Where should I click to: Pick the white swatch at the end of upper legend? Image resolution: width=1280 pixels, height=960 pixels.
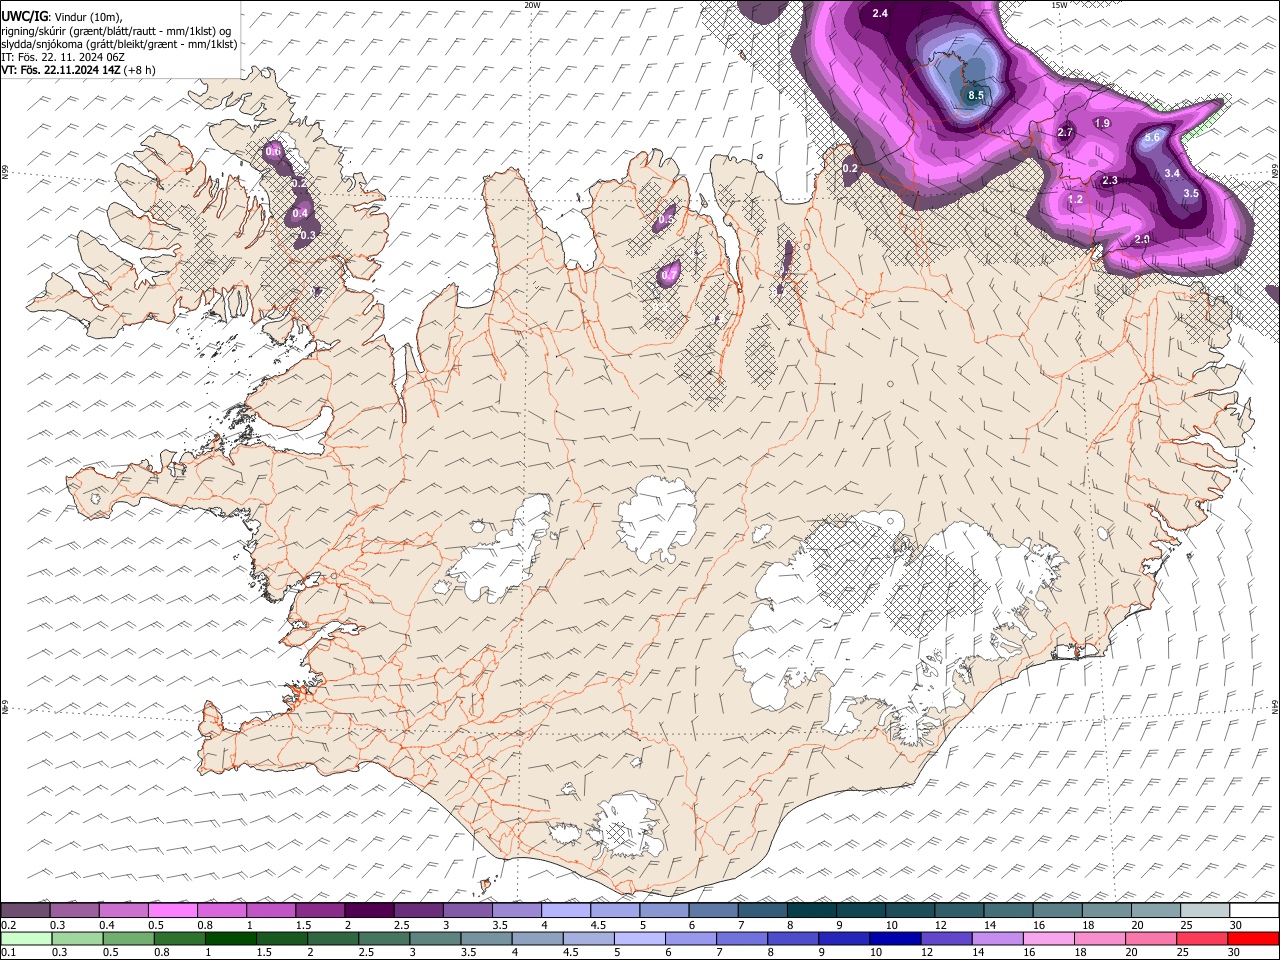(x=1254, y=911)
